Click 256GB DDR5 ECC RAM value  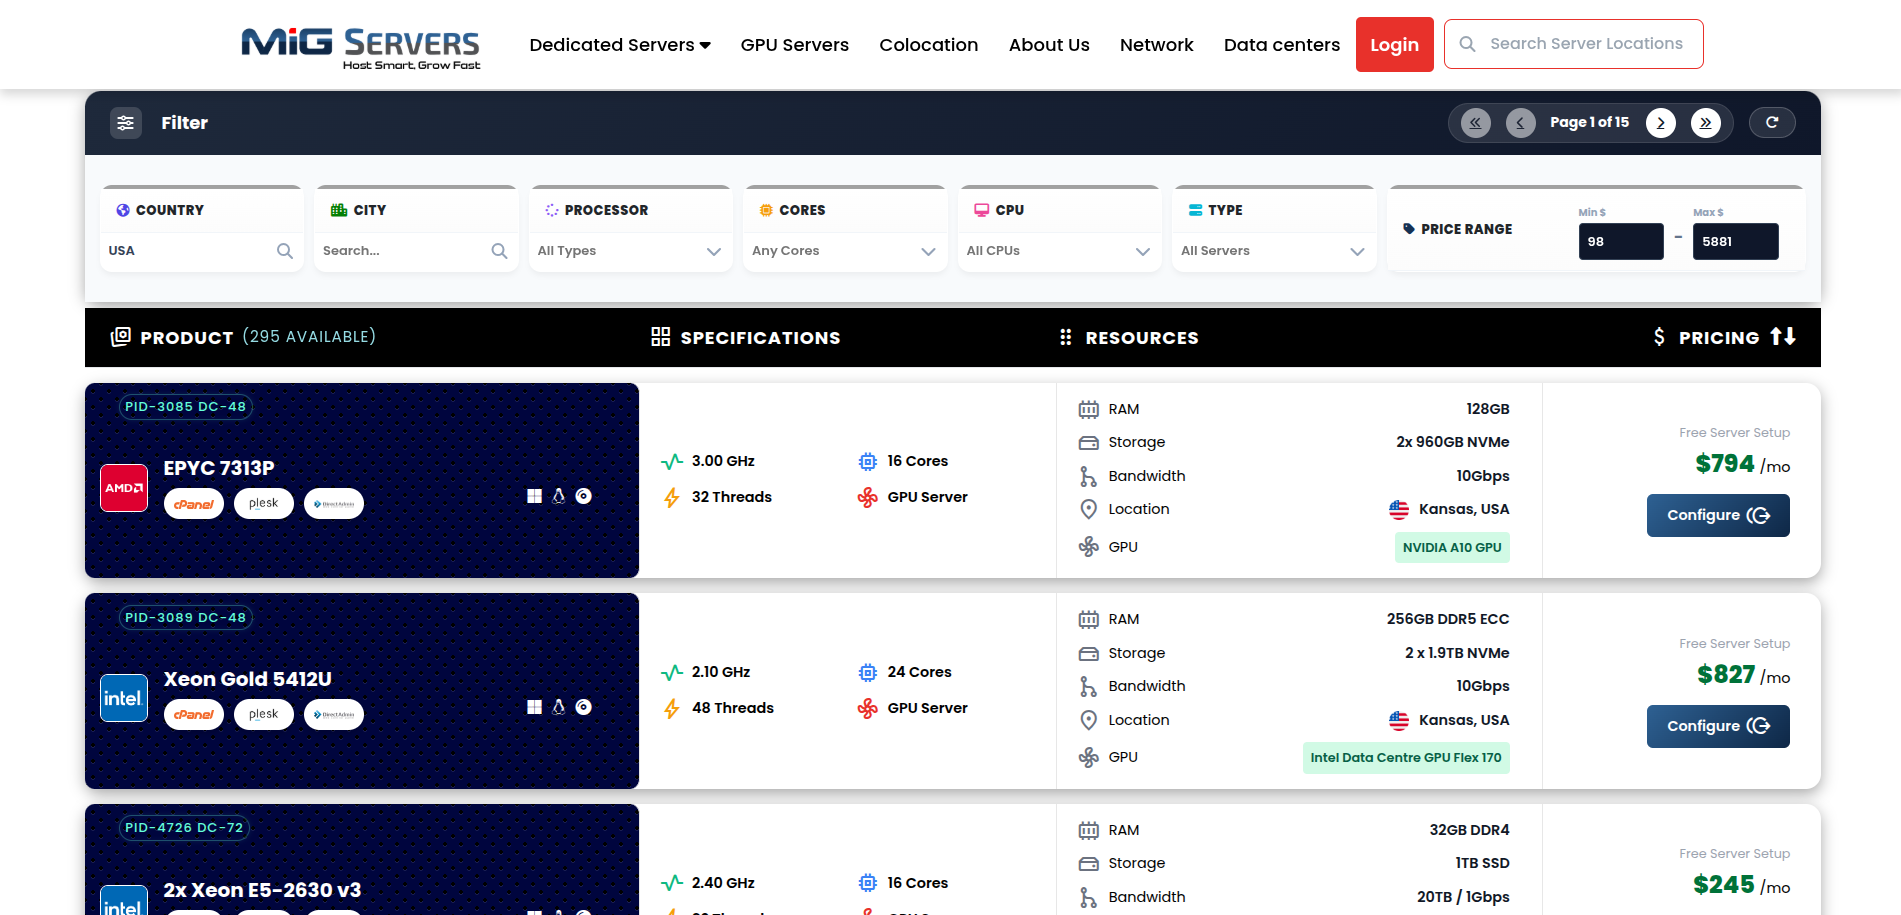[x=1448, y=619]
